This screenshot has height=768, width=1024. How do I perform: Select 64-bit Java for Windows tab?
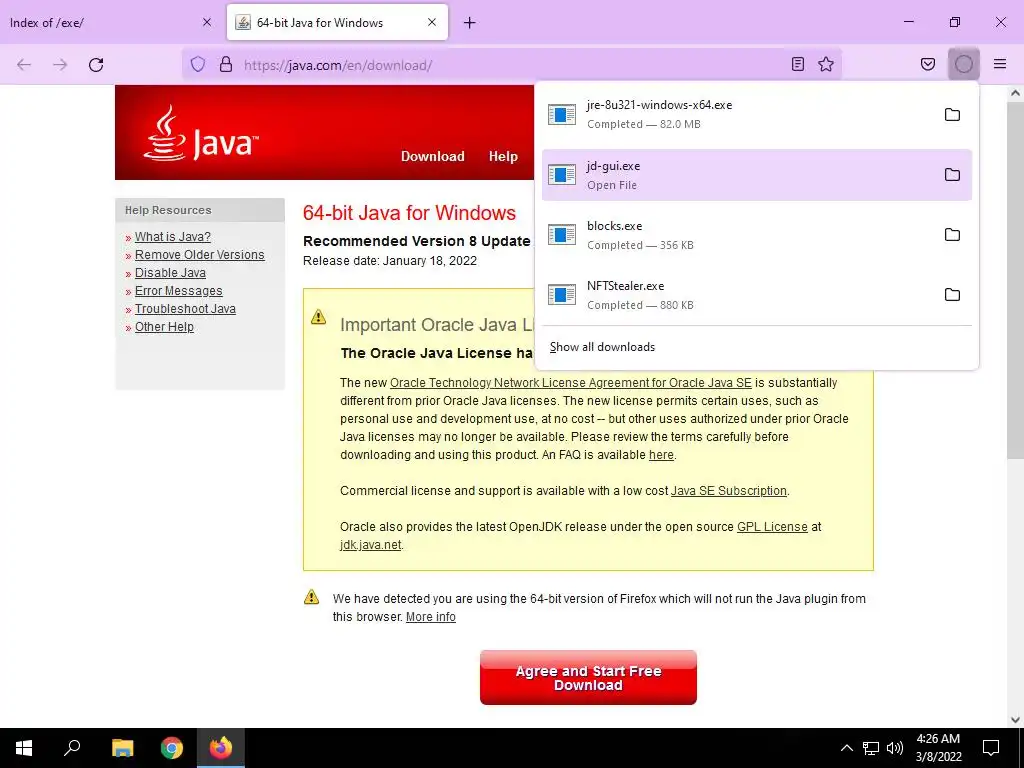pyautogui.click(x=337, y=22)
